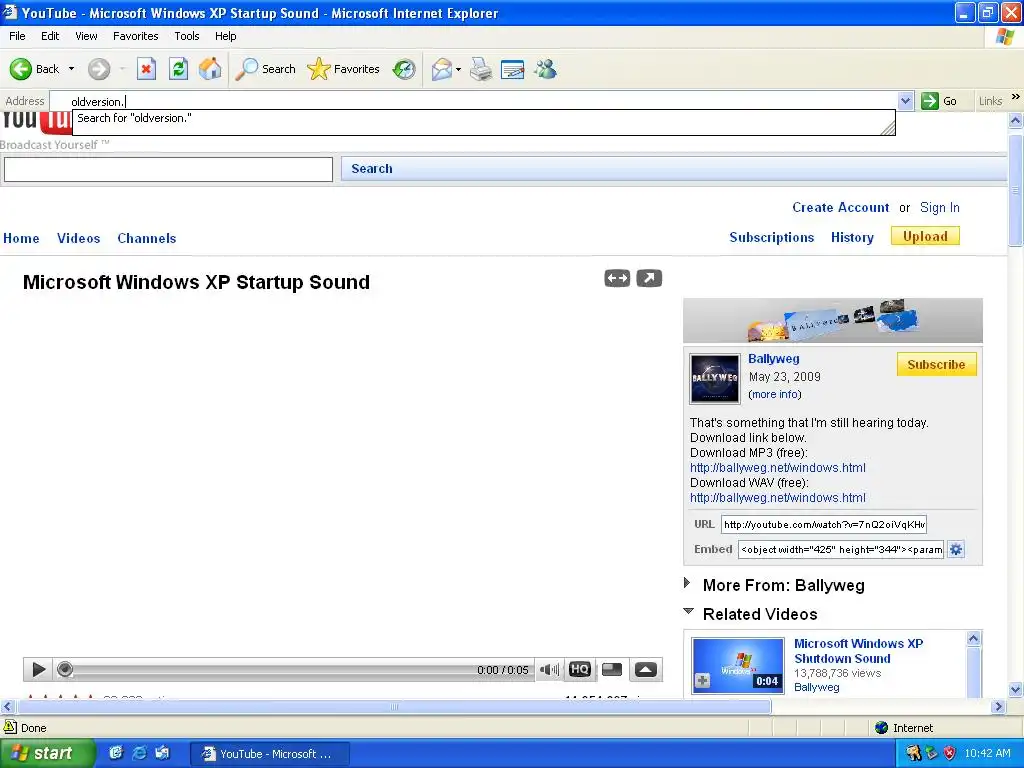Image resolution: width=1024 pixels, height=768 pixels.
Task: Pop out video with arrow icon
Action: pyautogui.click(x=649, y=278)
